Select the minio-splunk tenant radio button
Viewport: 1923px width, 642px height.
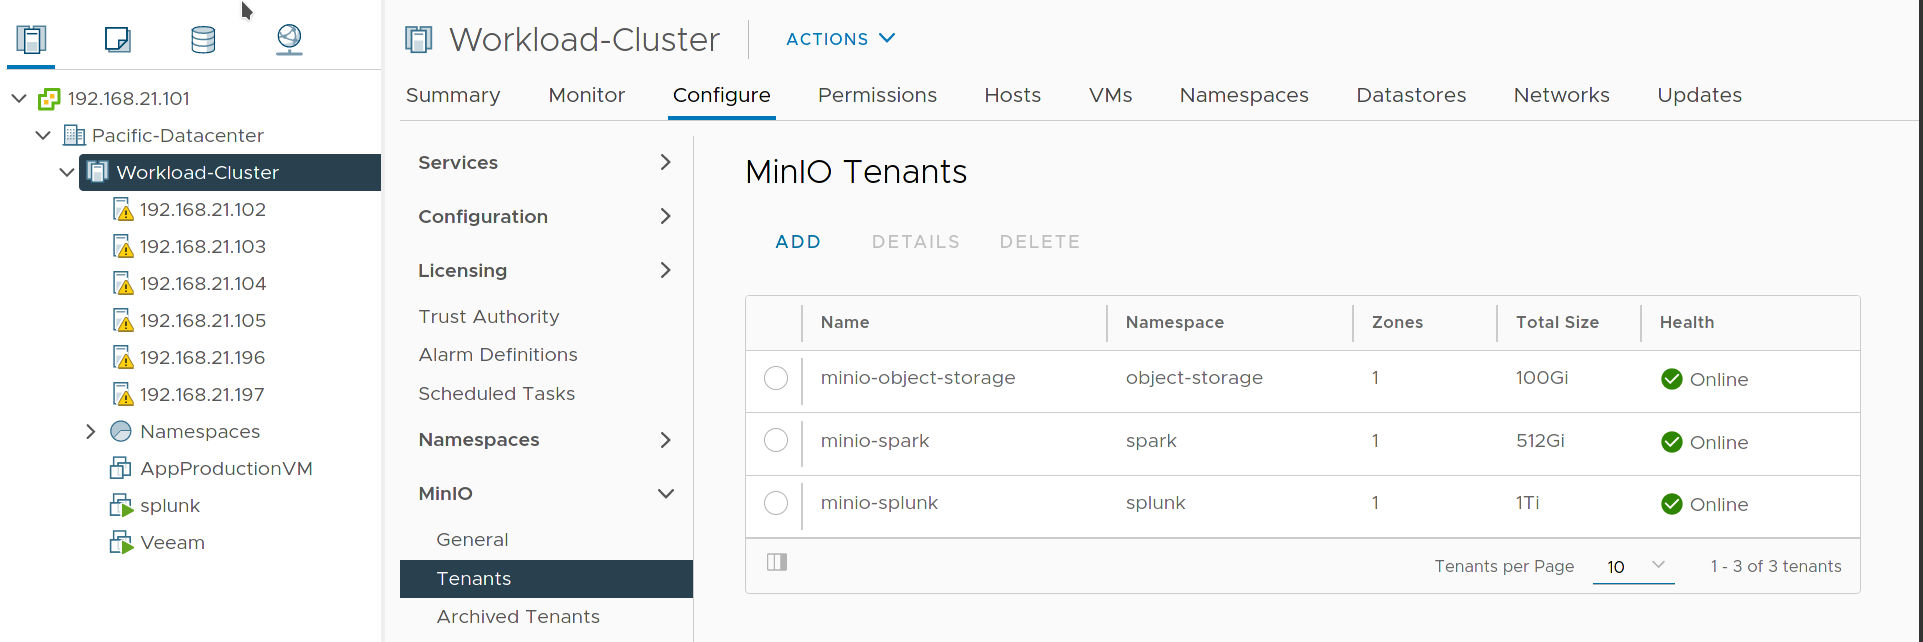[x=776, y=503]
